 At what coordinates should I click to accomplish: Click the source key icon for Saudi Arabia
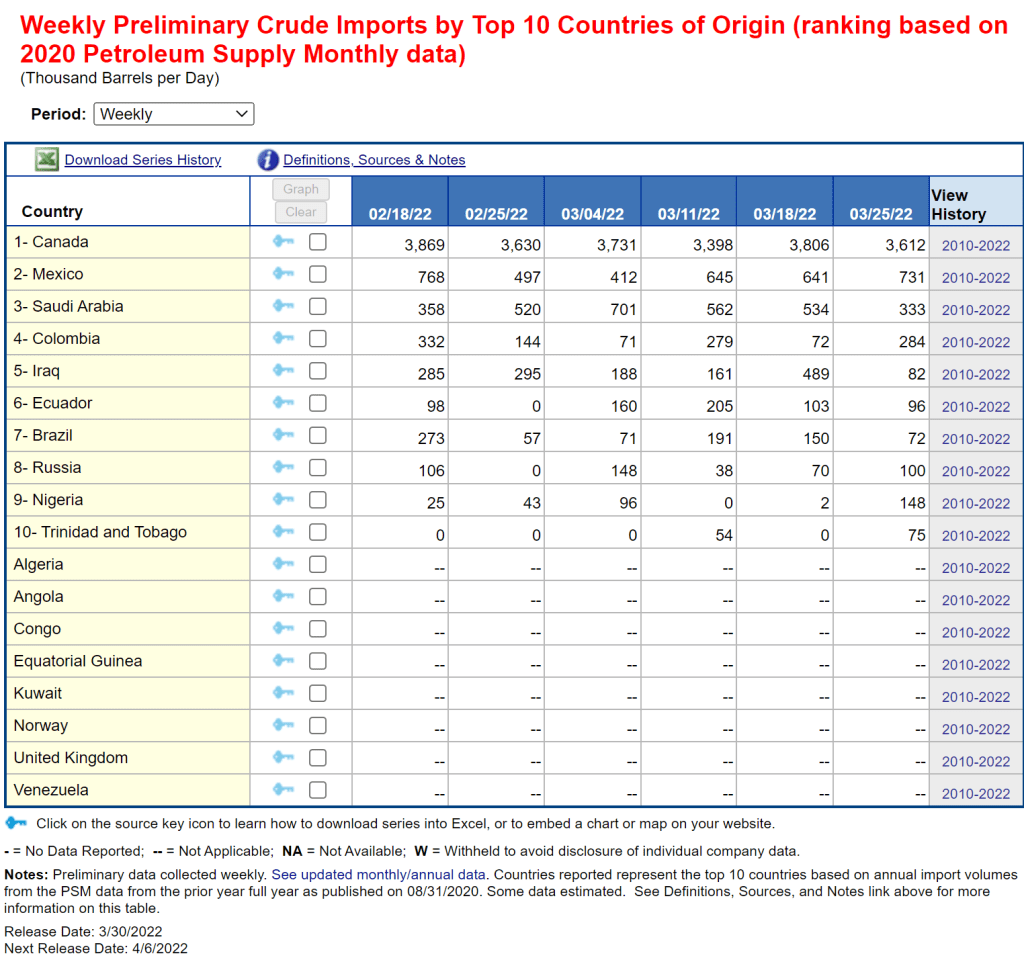tap(283, 306)
